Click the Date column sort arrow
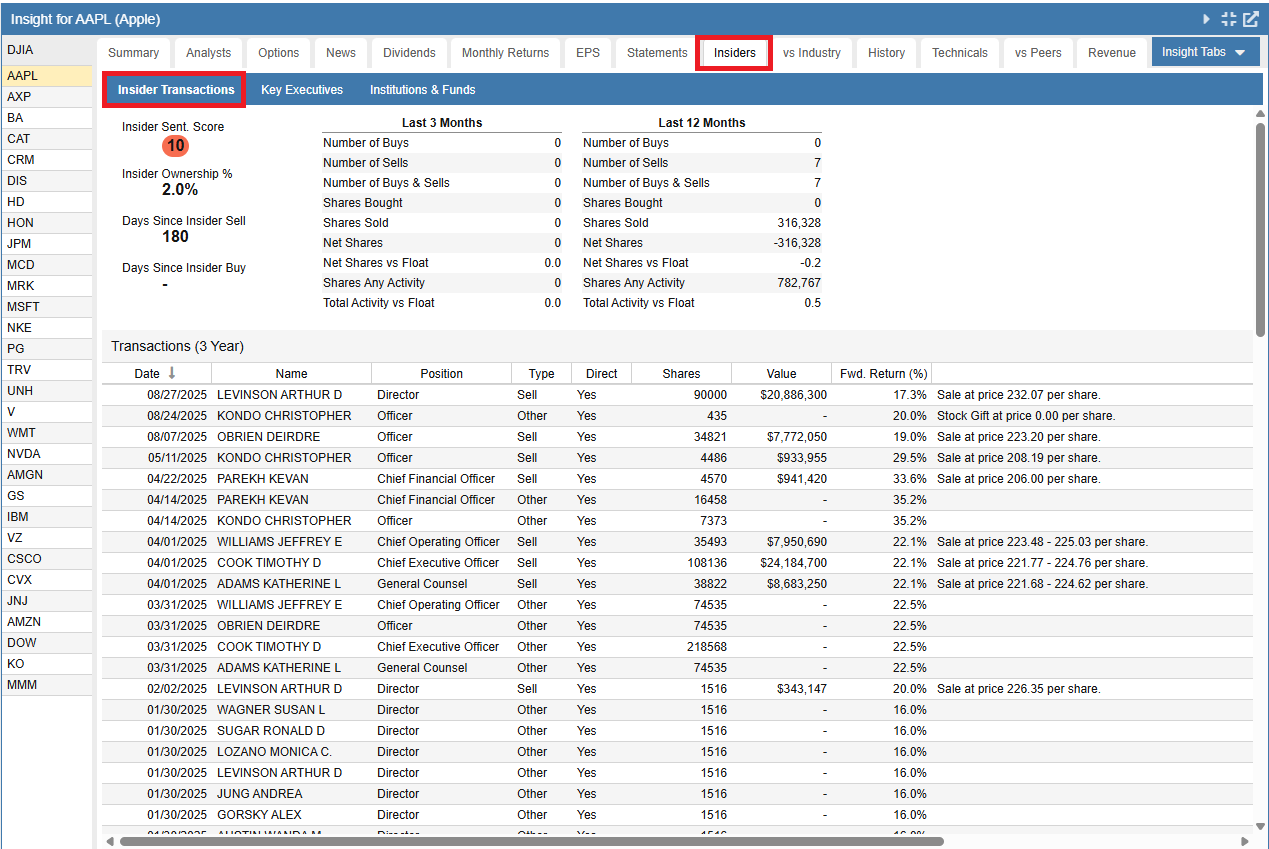Screen dimensions: 1269x849 (x=172, y=373)
